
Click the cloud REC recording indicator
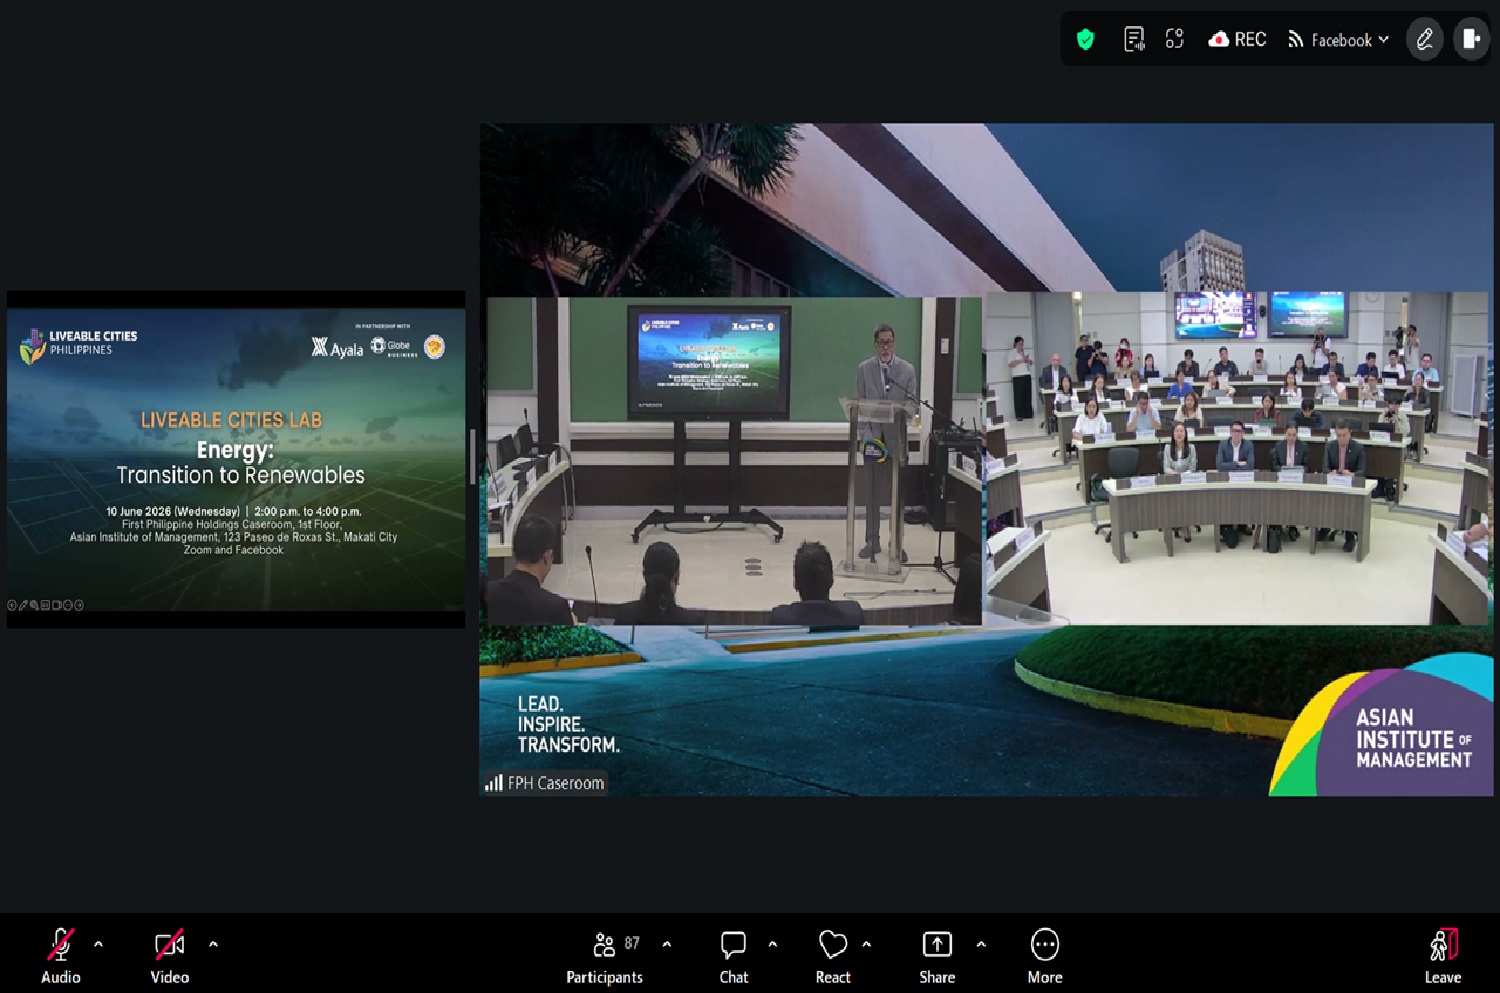click(1237, 39)
